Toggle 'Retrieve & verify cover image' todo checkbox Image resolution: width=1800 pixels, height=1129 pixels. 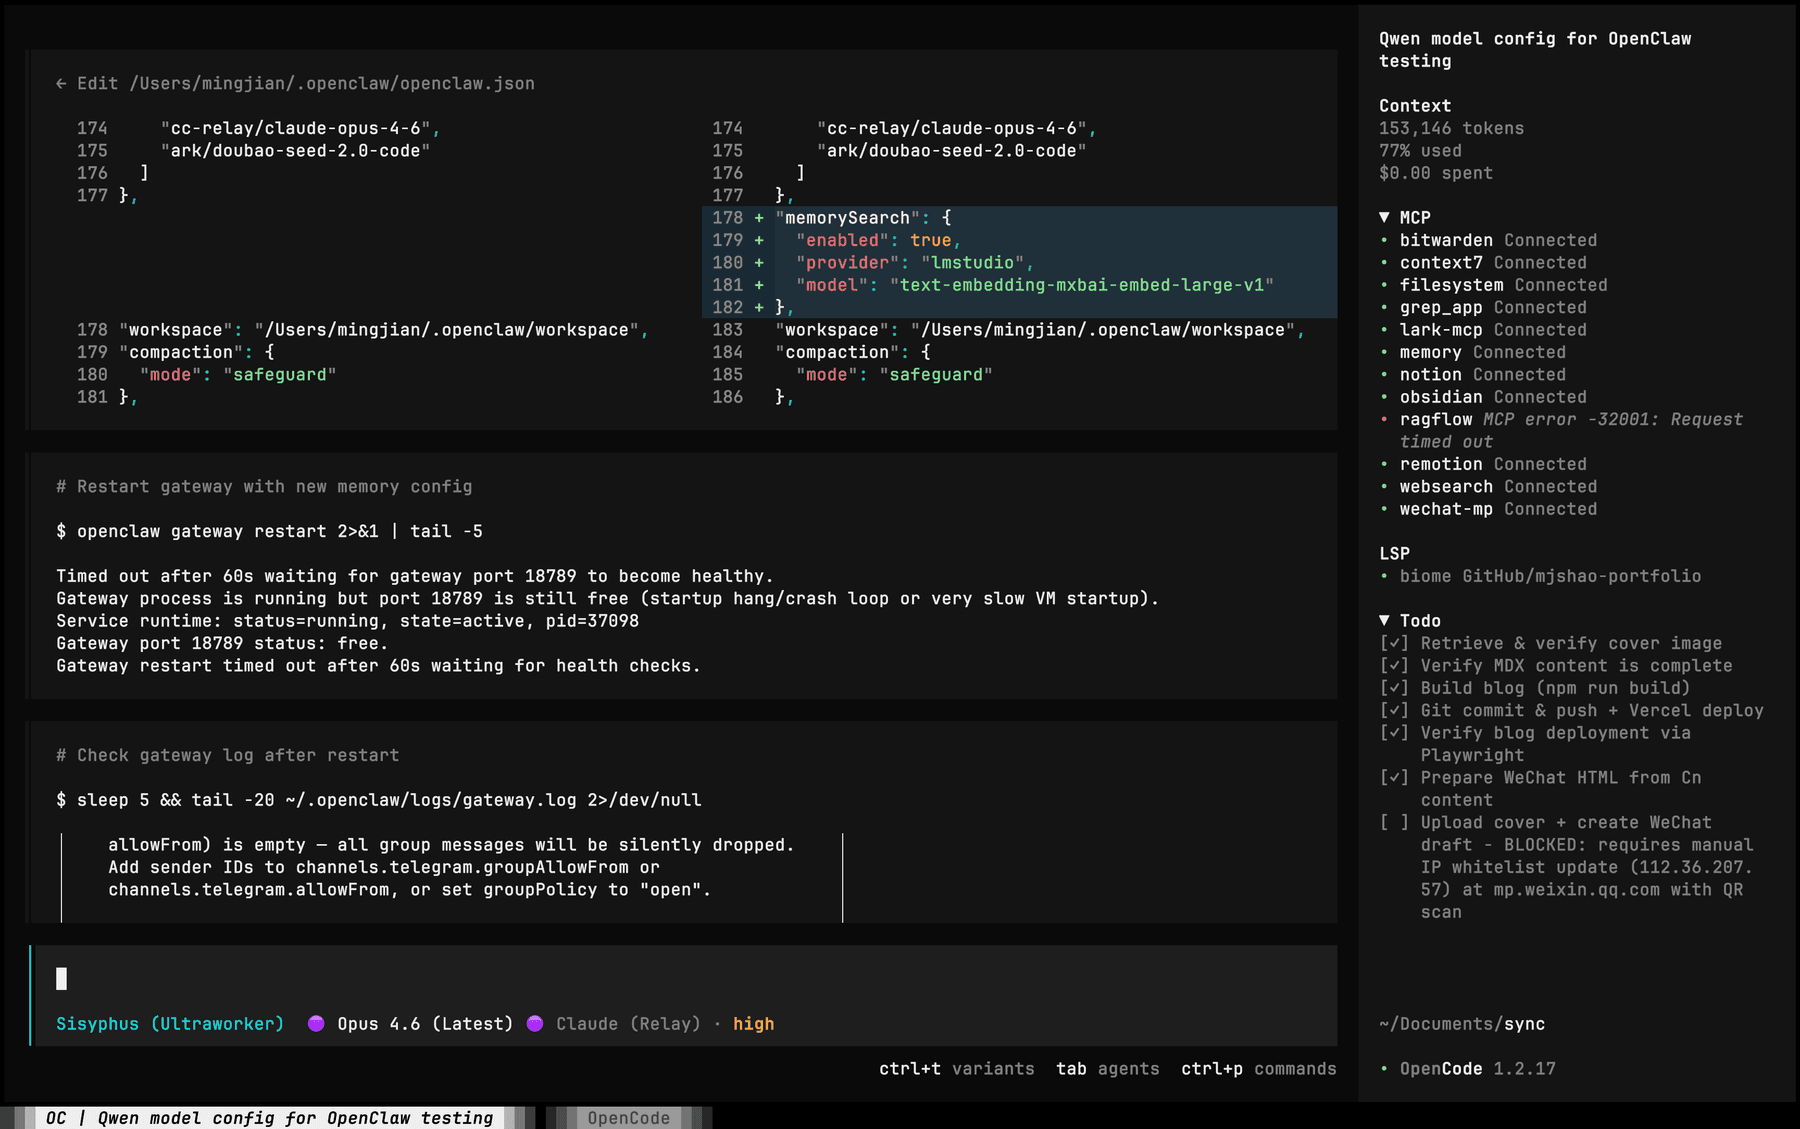point(1394,644)
